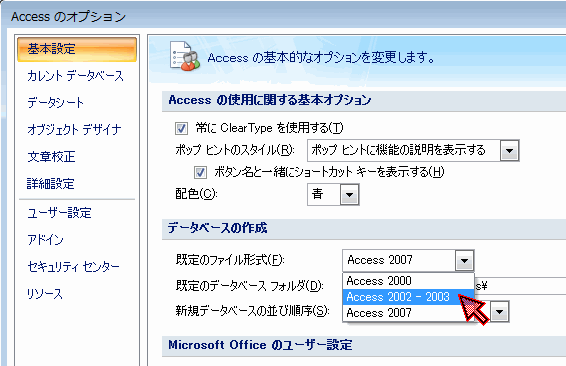Collapse the 既定のファイル形式 dropdown arrow
The width and height of the screenshot is (566, 366).
tap(464, 260)
